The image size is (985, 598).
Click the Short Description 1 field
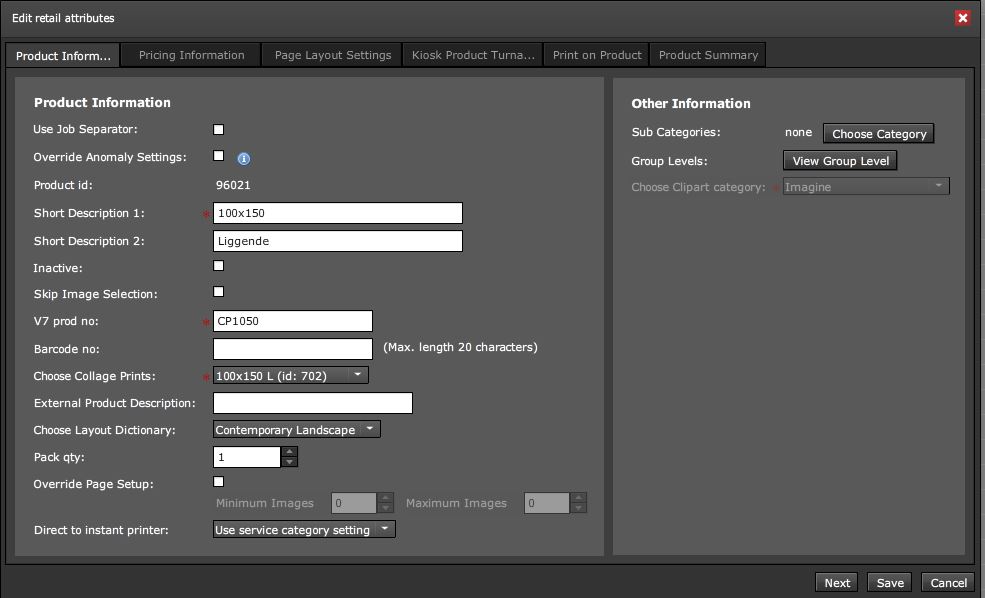338,213
